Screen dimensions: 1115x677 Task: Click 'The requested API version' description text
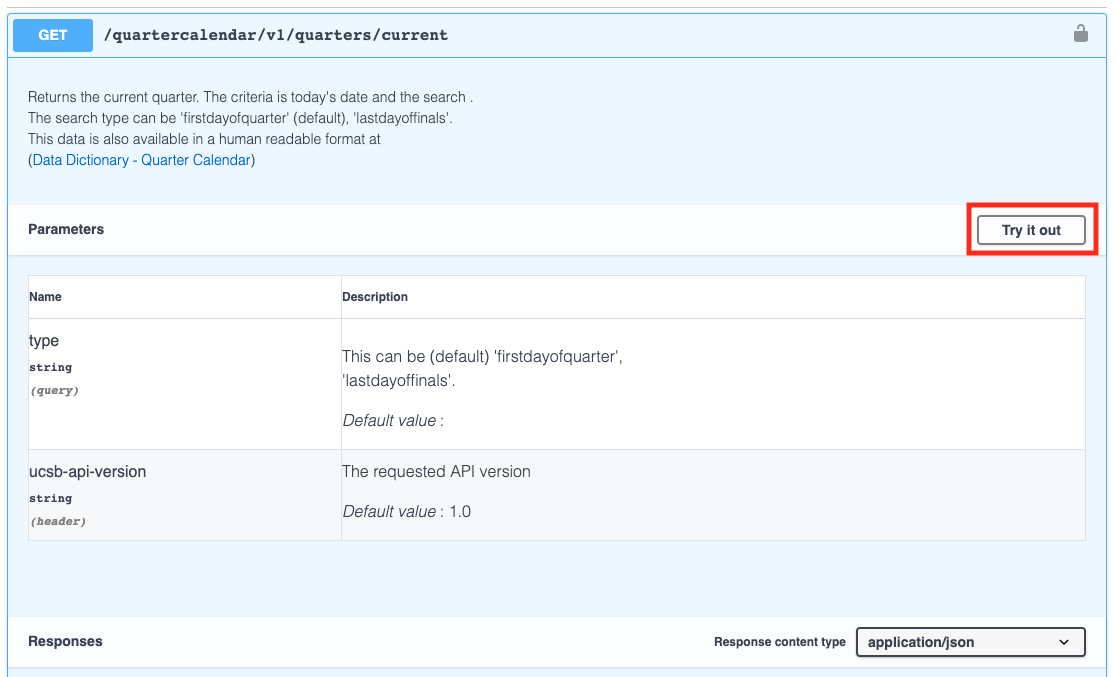coord(436,471)
